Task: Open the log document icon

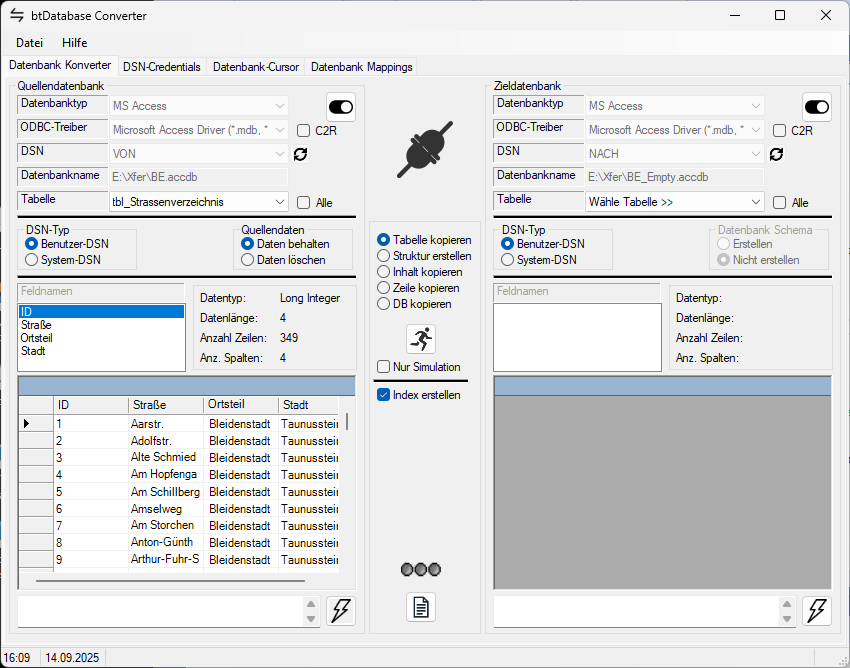Action: [421, 607]
